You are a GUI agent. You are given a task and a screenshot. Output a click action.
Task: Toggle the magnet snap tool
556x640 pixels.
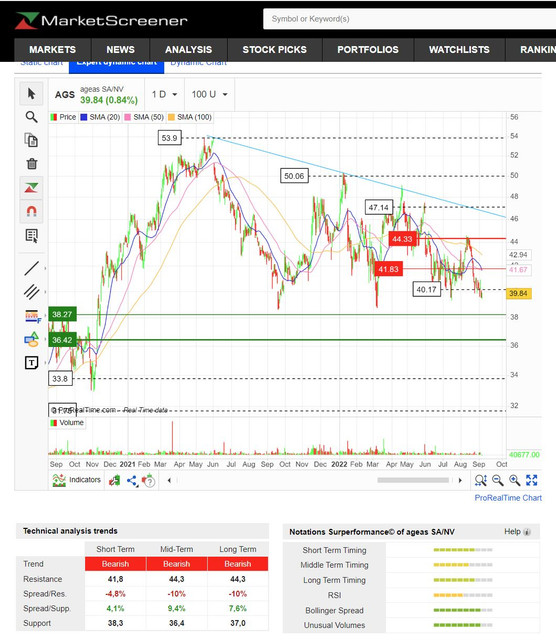(x=31, y=211)
